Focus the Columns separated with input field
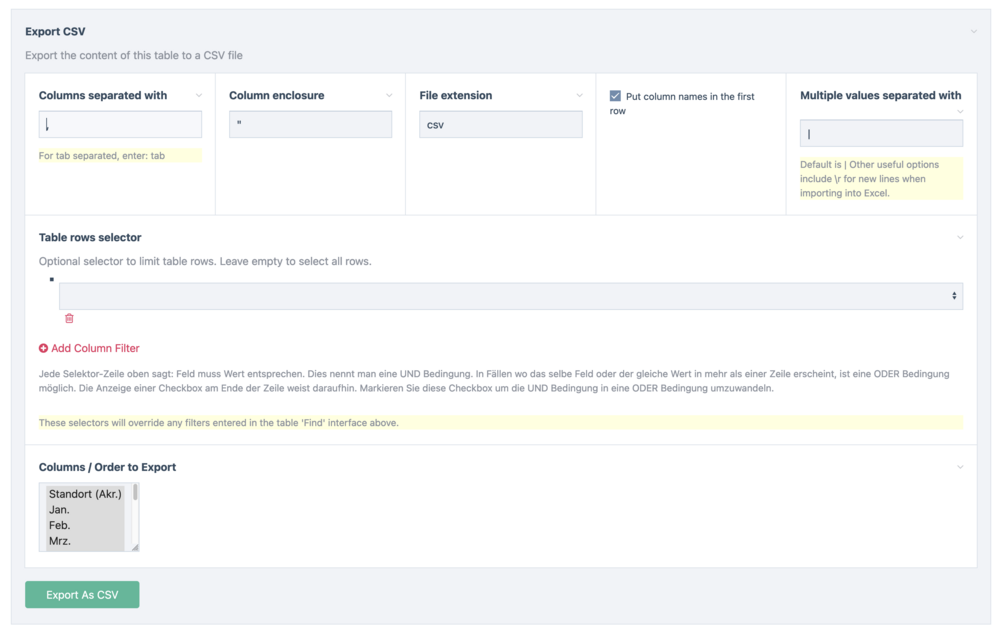The height and width of the screenshot is (632, 1000). click(120, 125)
